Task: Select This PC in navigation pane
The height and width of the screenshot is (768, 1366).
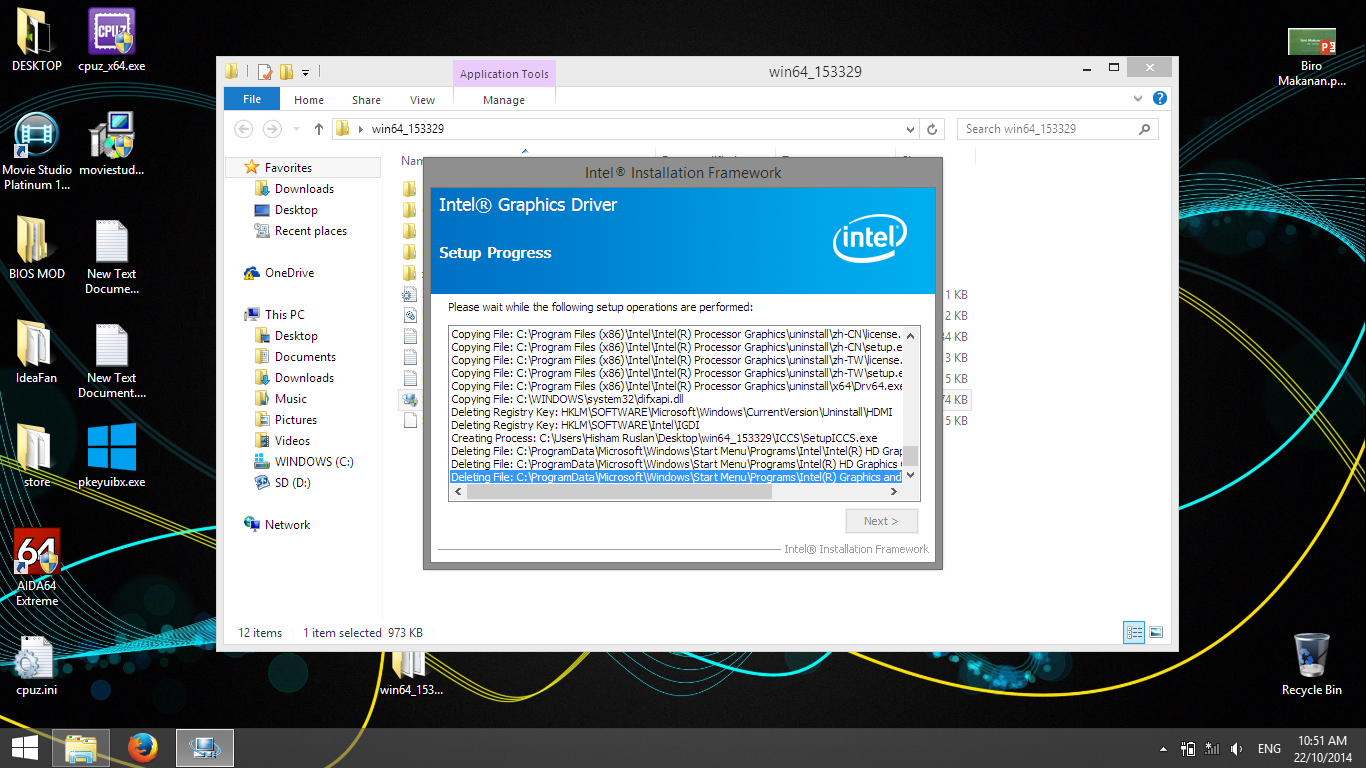Action: pos(285,314)
